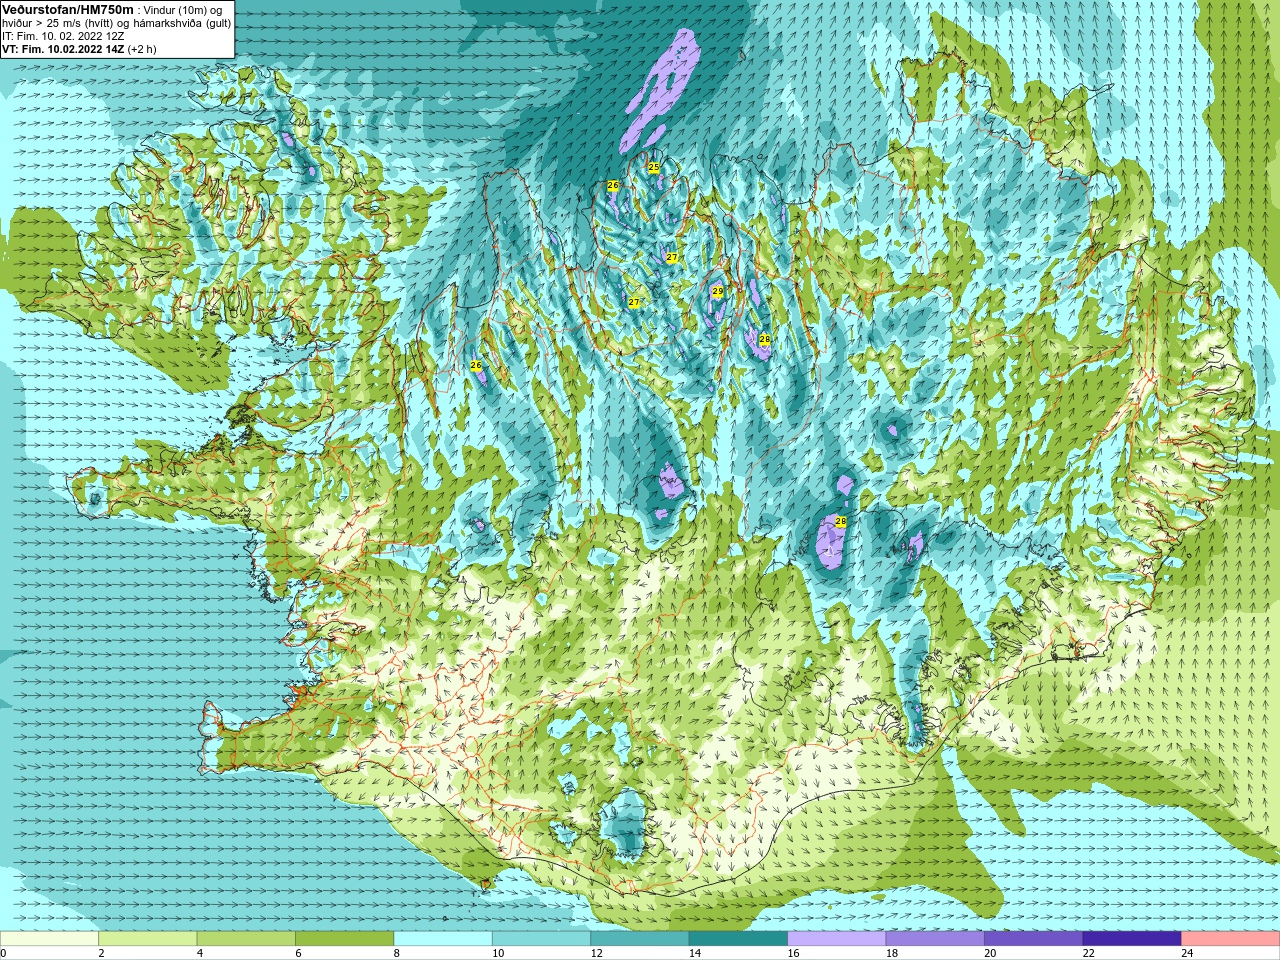Click the 'hviður > 25 m/s' description line
Screen dimensions: 1280x960
coord(116,23)
